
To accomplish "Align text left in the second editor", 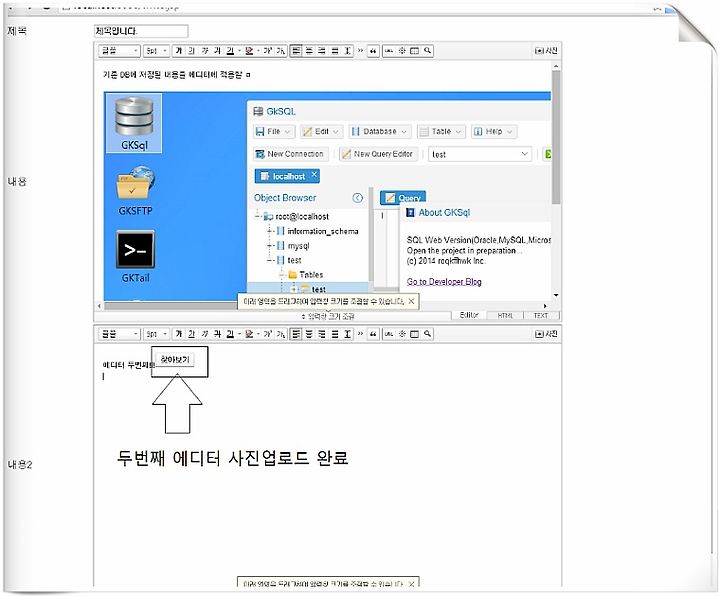I will [296, 334].
